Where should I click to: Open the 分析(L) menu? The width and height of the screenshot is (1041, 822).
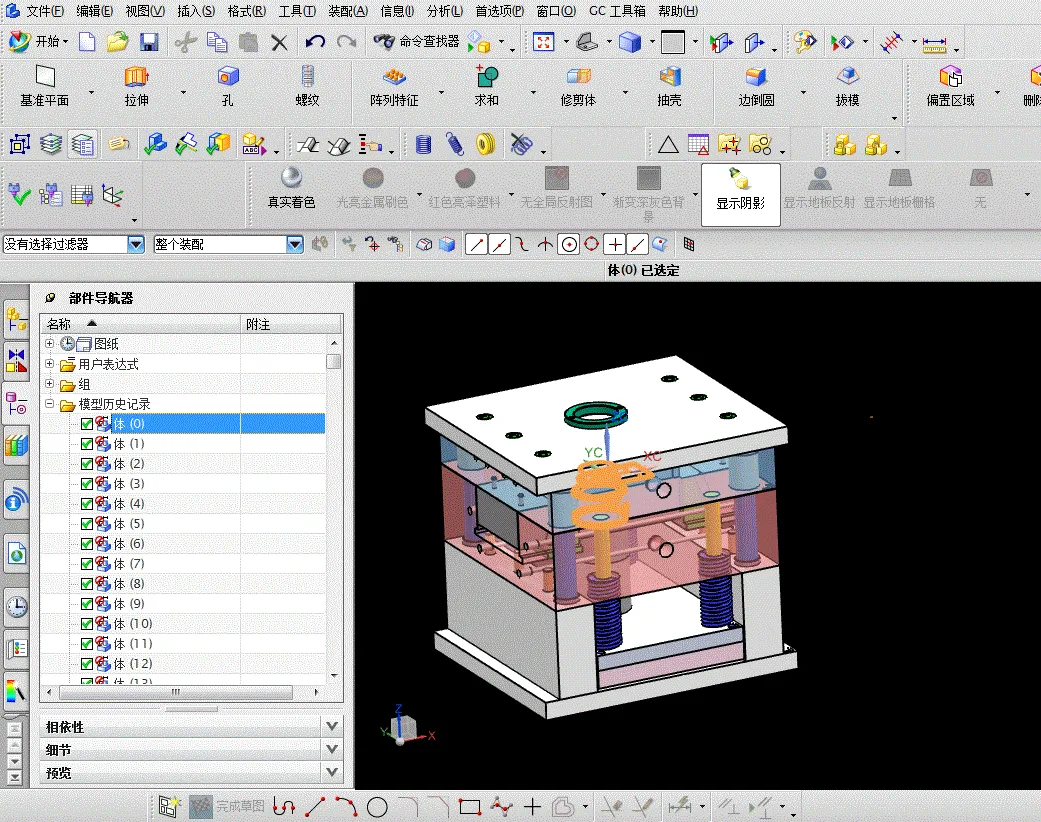(445, 11)
